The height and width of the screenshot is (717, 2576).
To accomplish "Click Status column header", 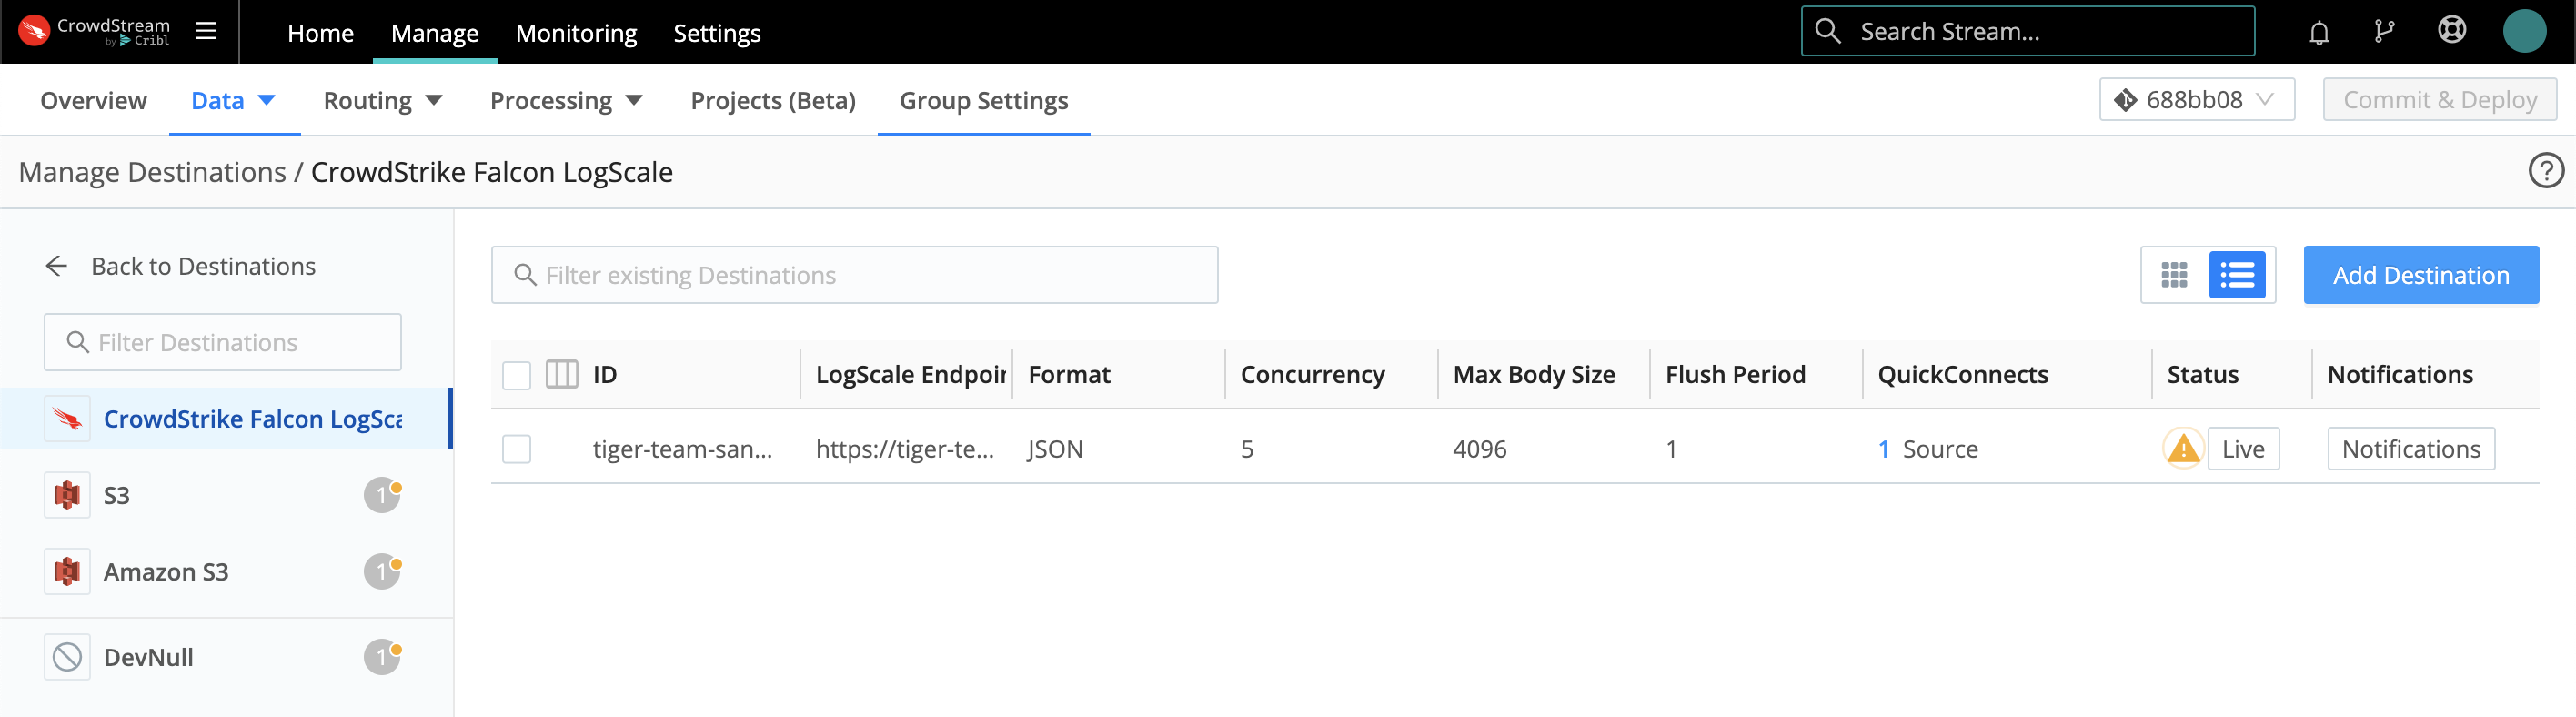I will click(2202, 375).
